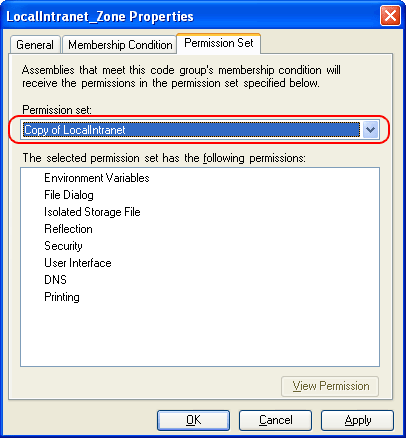
Task: Apply changes with the Apply button
Action: coord(357,420)
